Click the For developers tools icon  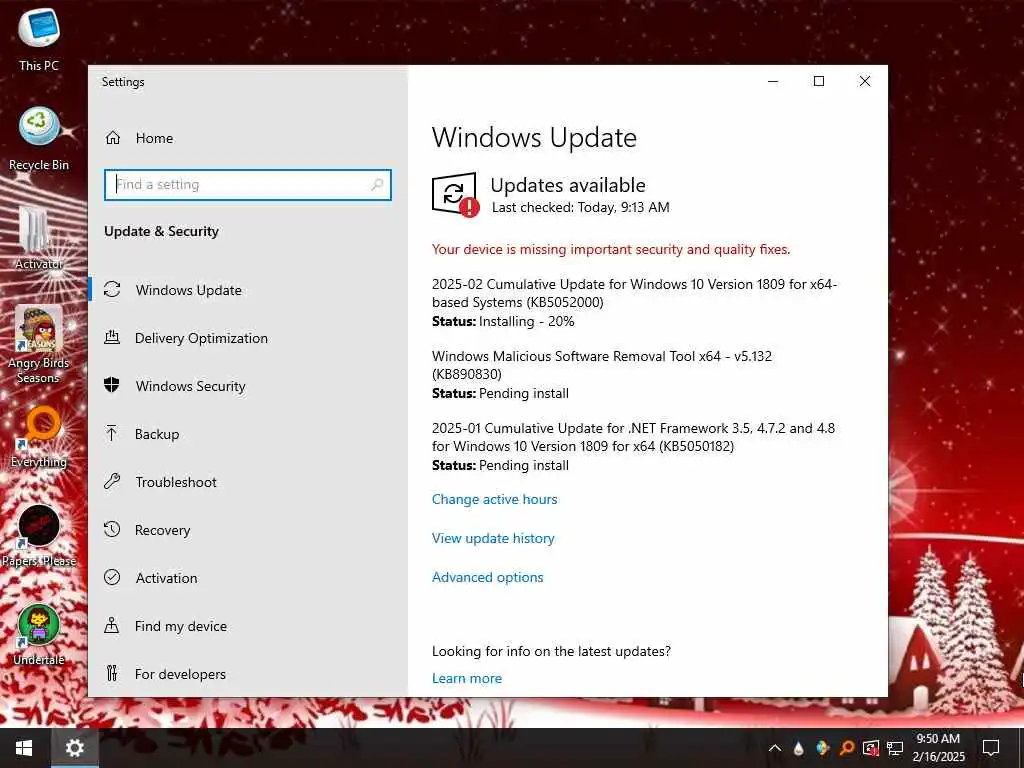(x=112, y=673)
